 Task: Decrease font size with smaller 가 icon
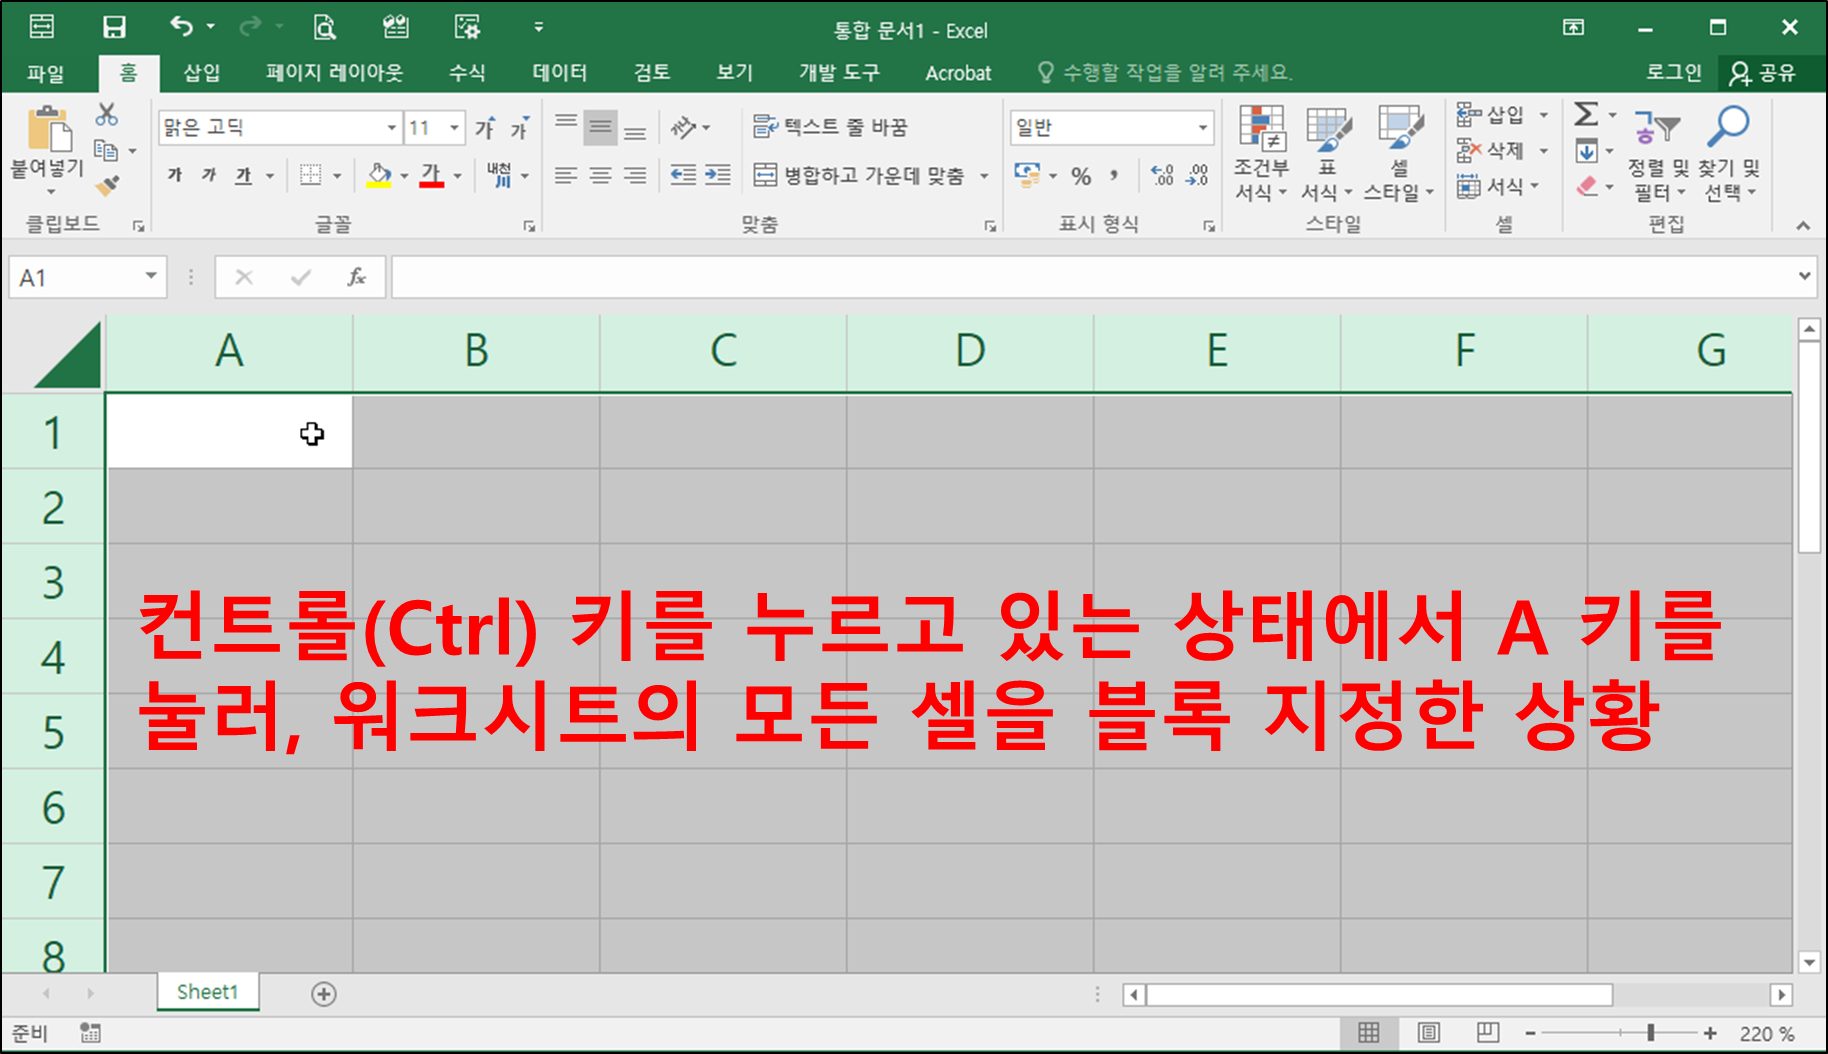point(520,128)
